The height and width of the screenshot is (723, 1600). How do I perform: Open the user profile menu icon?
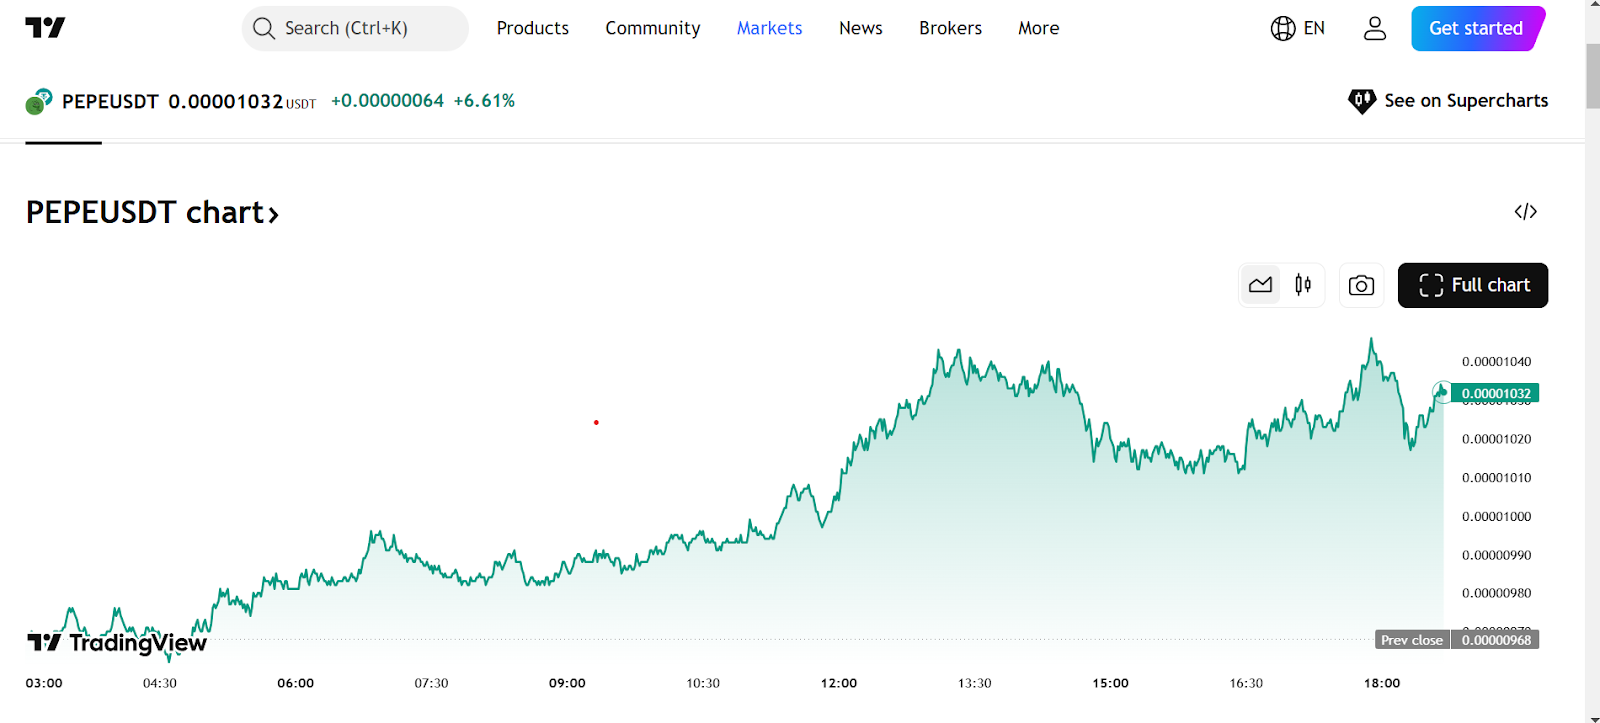point(1375,28)
